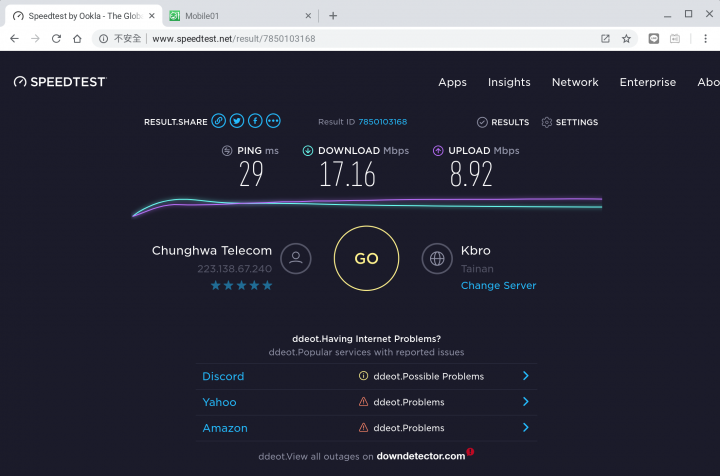This screenshot has width=720, height=476.
Task: Reload the Speedtest page
Action: [56, 39]
